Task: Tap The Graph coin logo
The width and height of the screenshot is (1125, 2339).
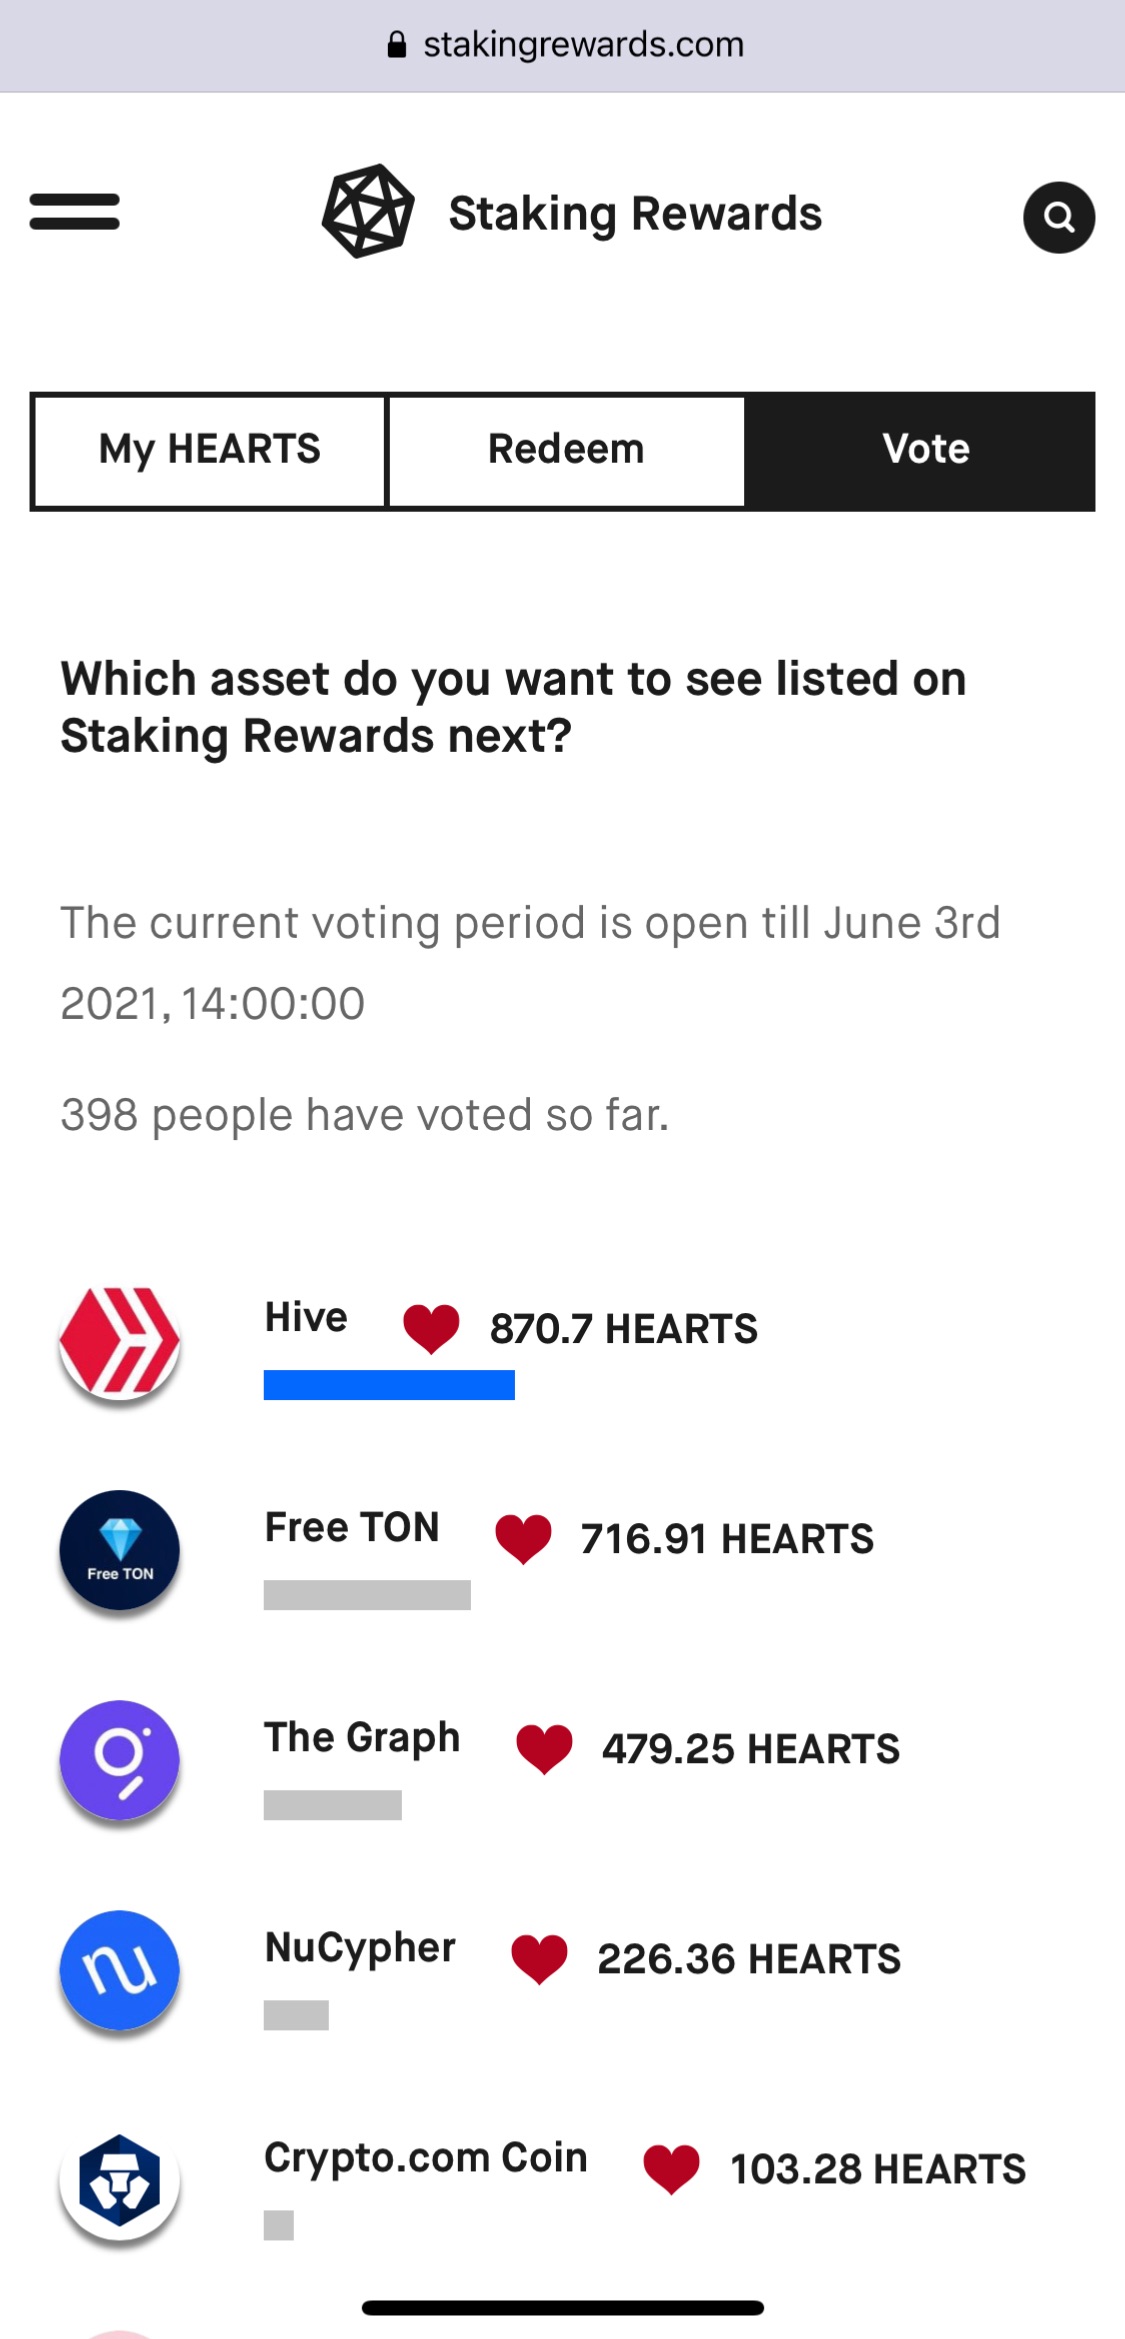Action: point(120,1761)
